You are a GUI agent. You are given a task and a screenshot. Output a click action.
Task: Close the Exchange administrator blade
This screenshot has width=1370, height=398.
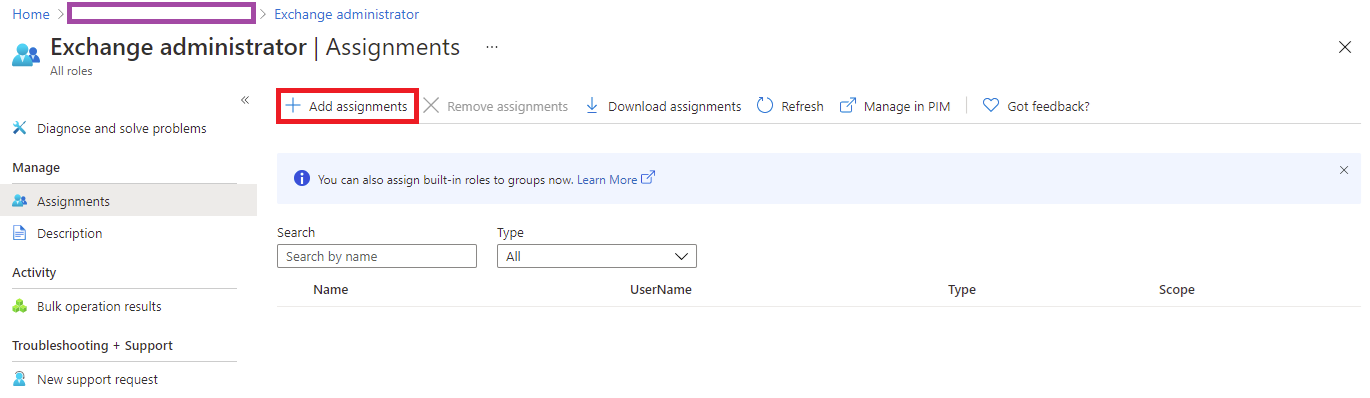click(1345, 47)
